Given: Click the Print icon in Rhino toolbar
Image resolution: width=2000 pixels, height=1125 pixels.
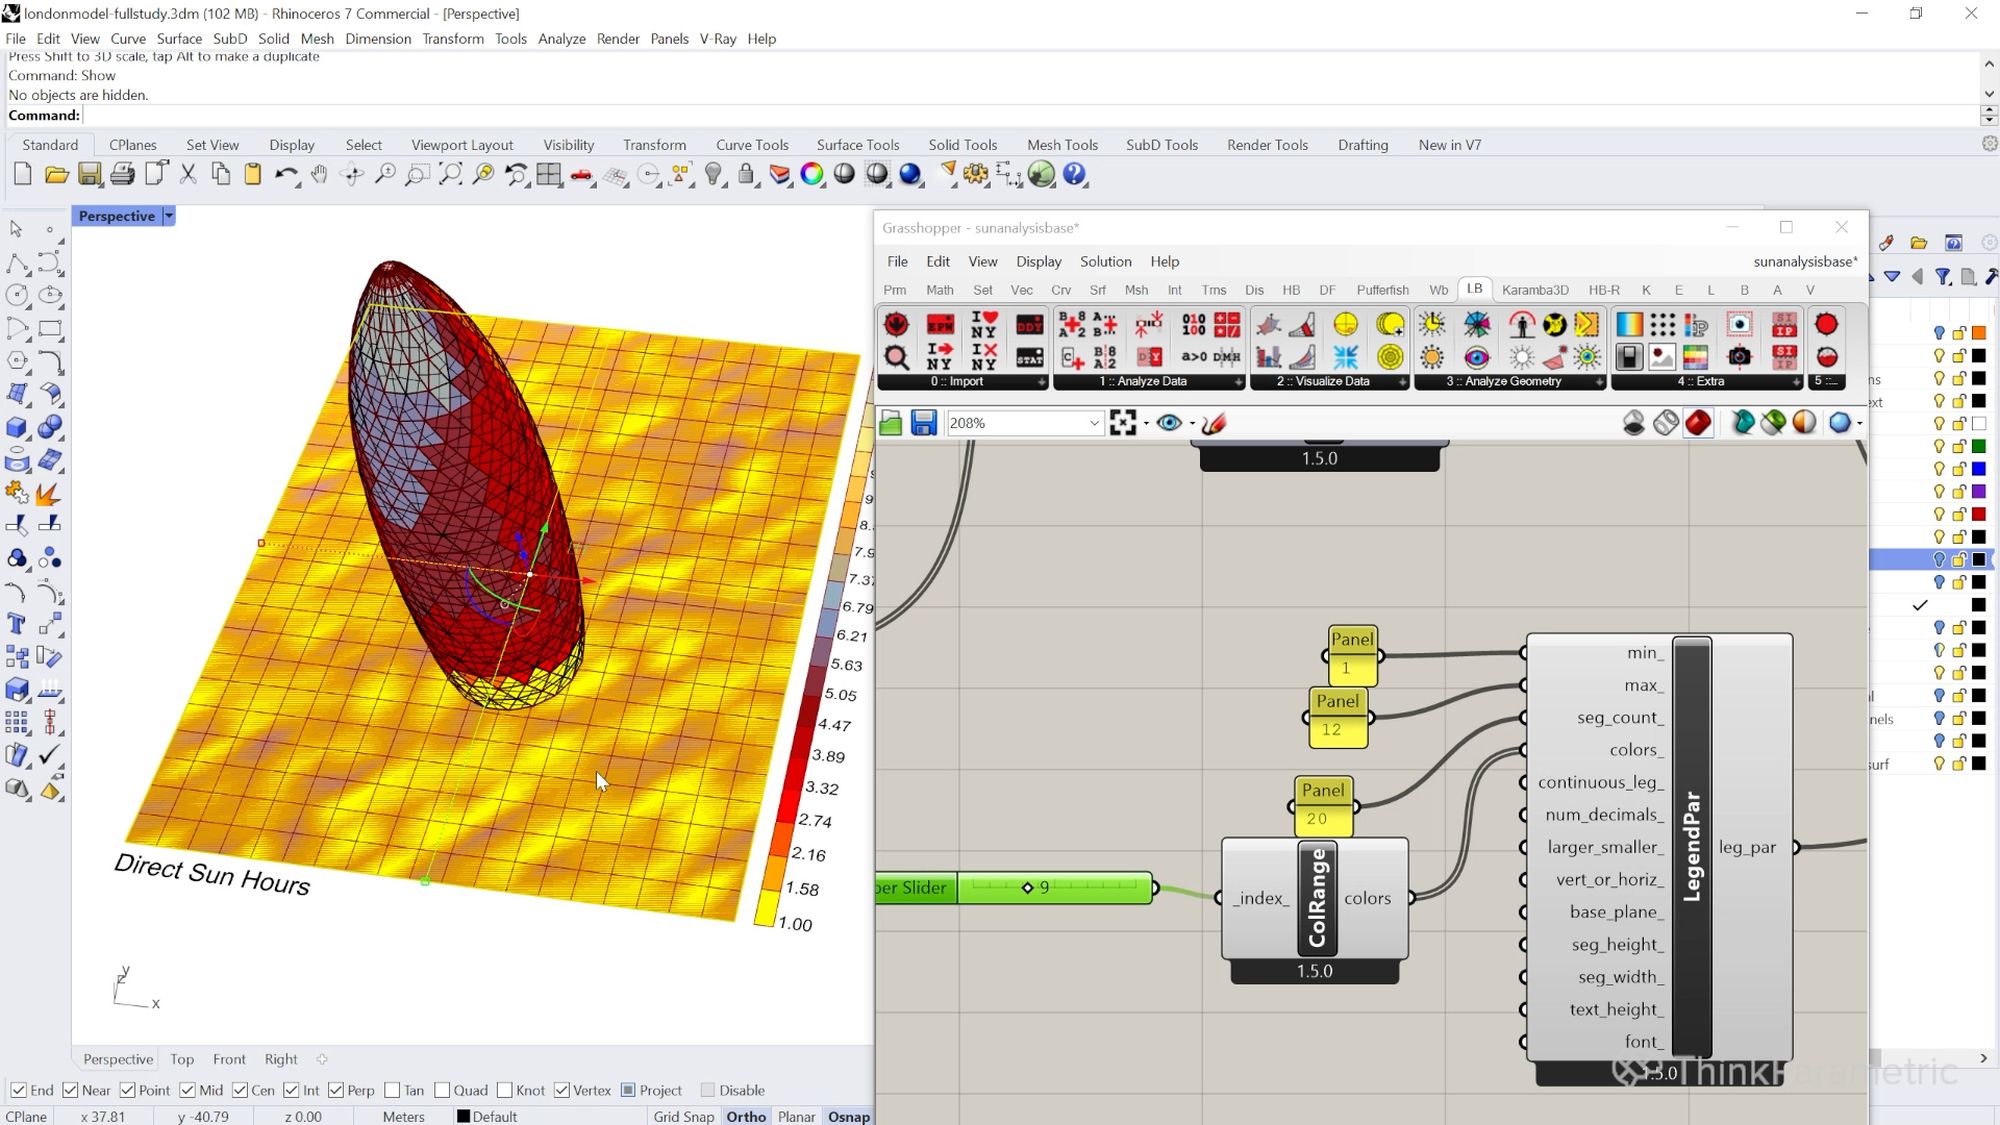Looking at the screenshot, I should tap(122, 175).
